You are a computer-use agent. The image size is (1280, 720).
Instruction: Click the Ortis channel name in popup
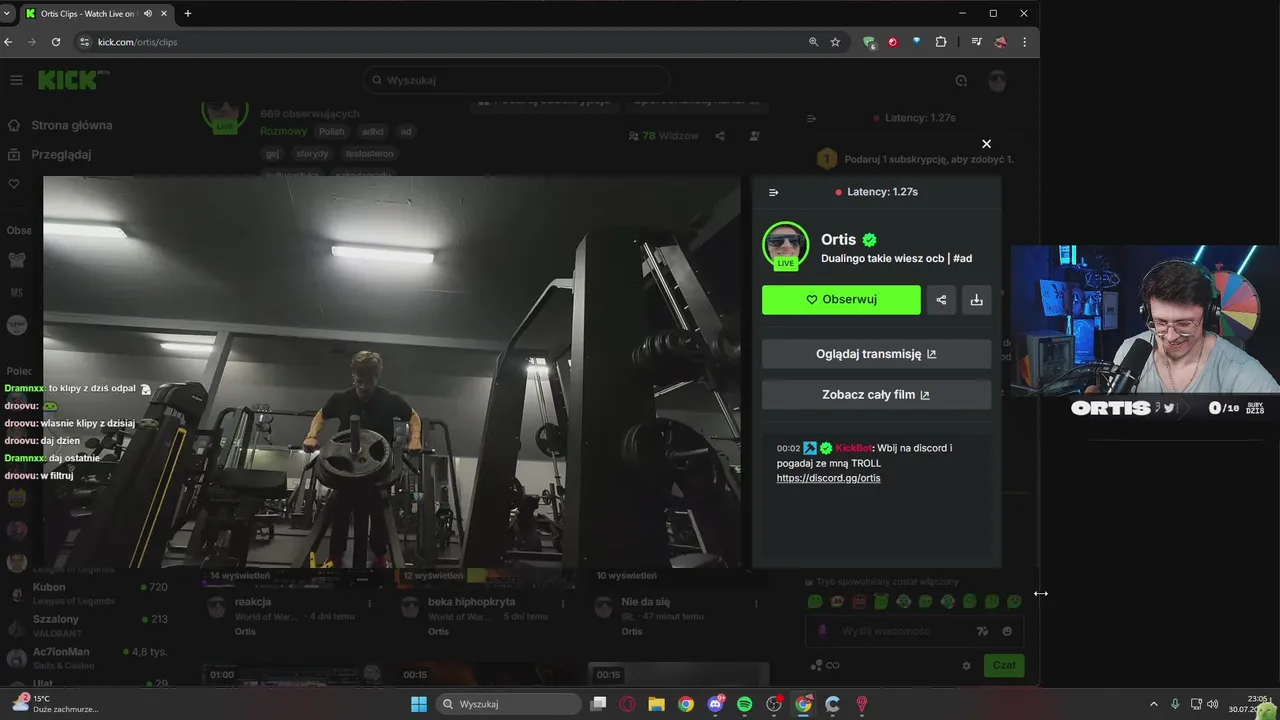click(x=838, y=239)
